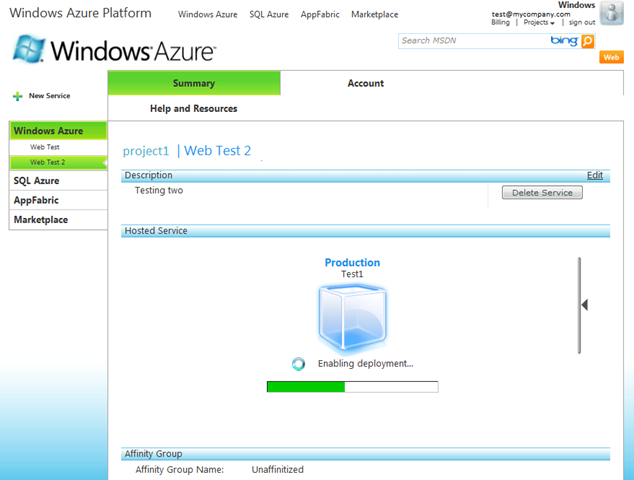Screen dimensions: 634x480
Task: Click the Edit link in Description
Action: 595,175
